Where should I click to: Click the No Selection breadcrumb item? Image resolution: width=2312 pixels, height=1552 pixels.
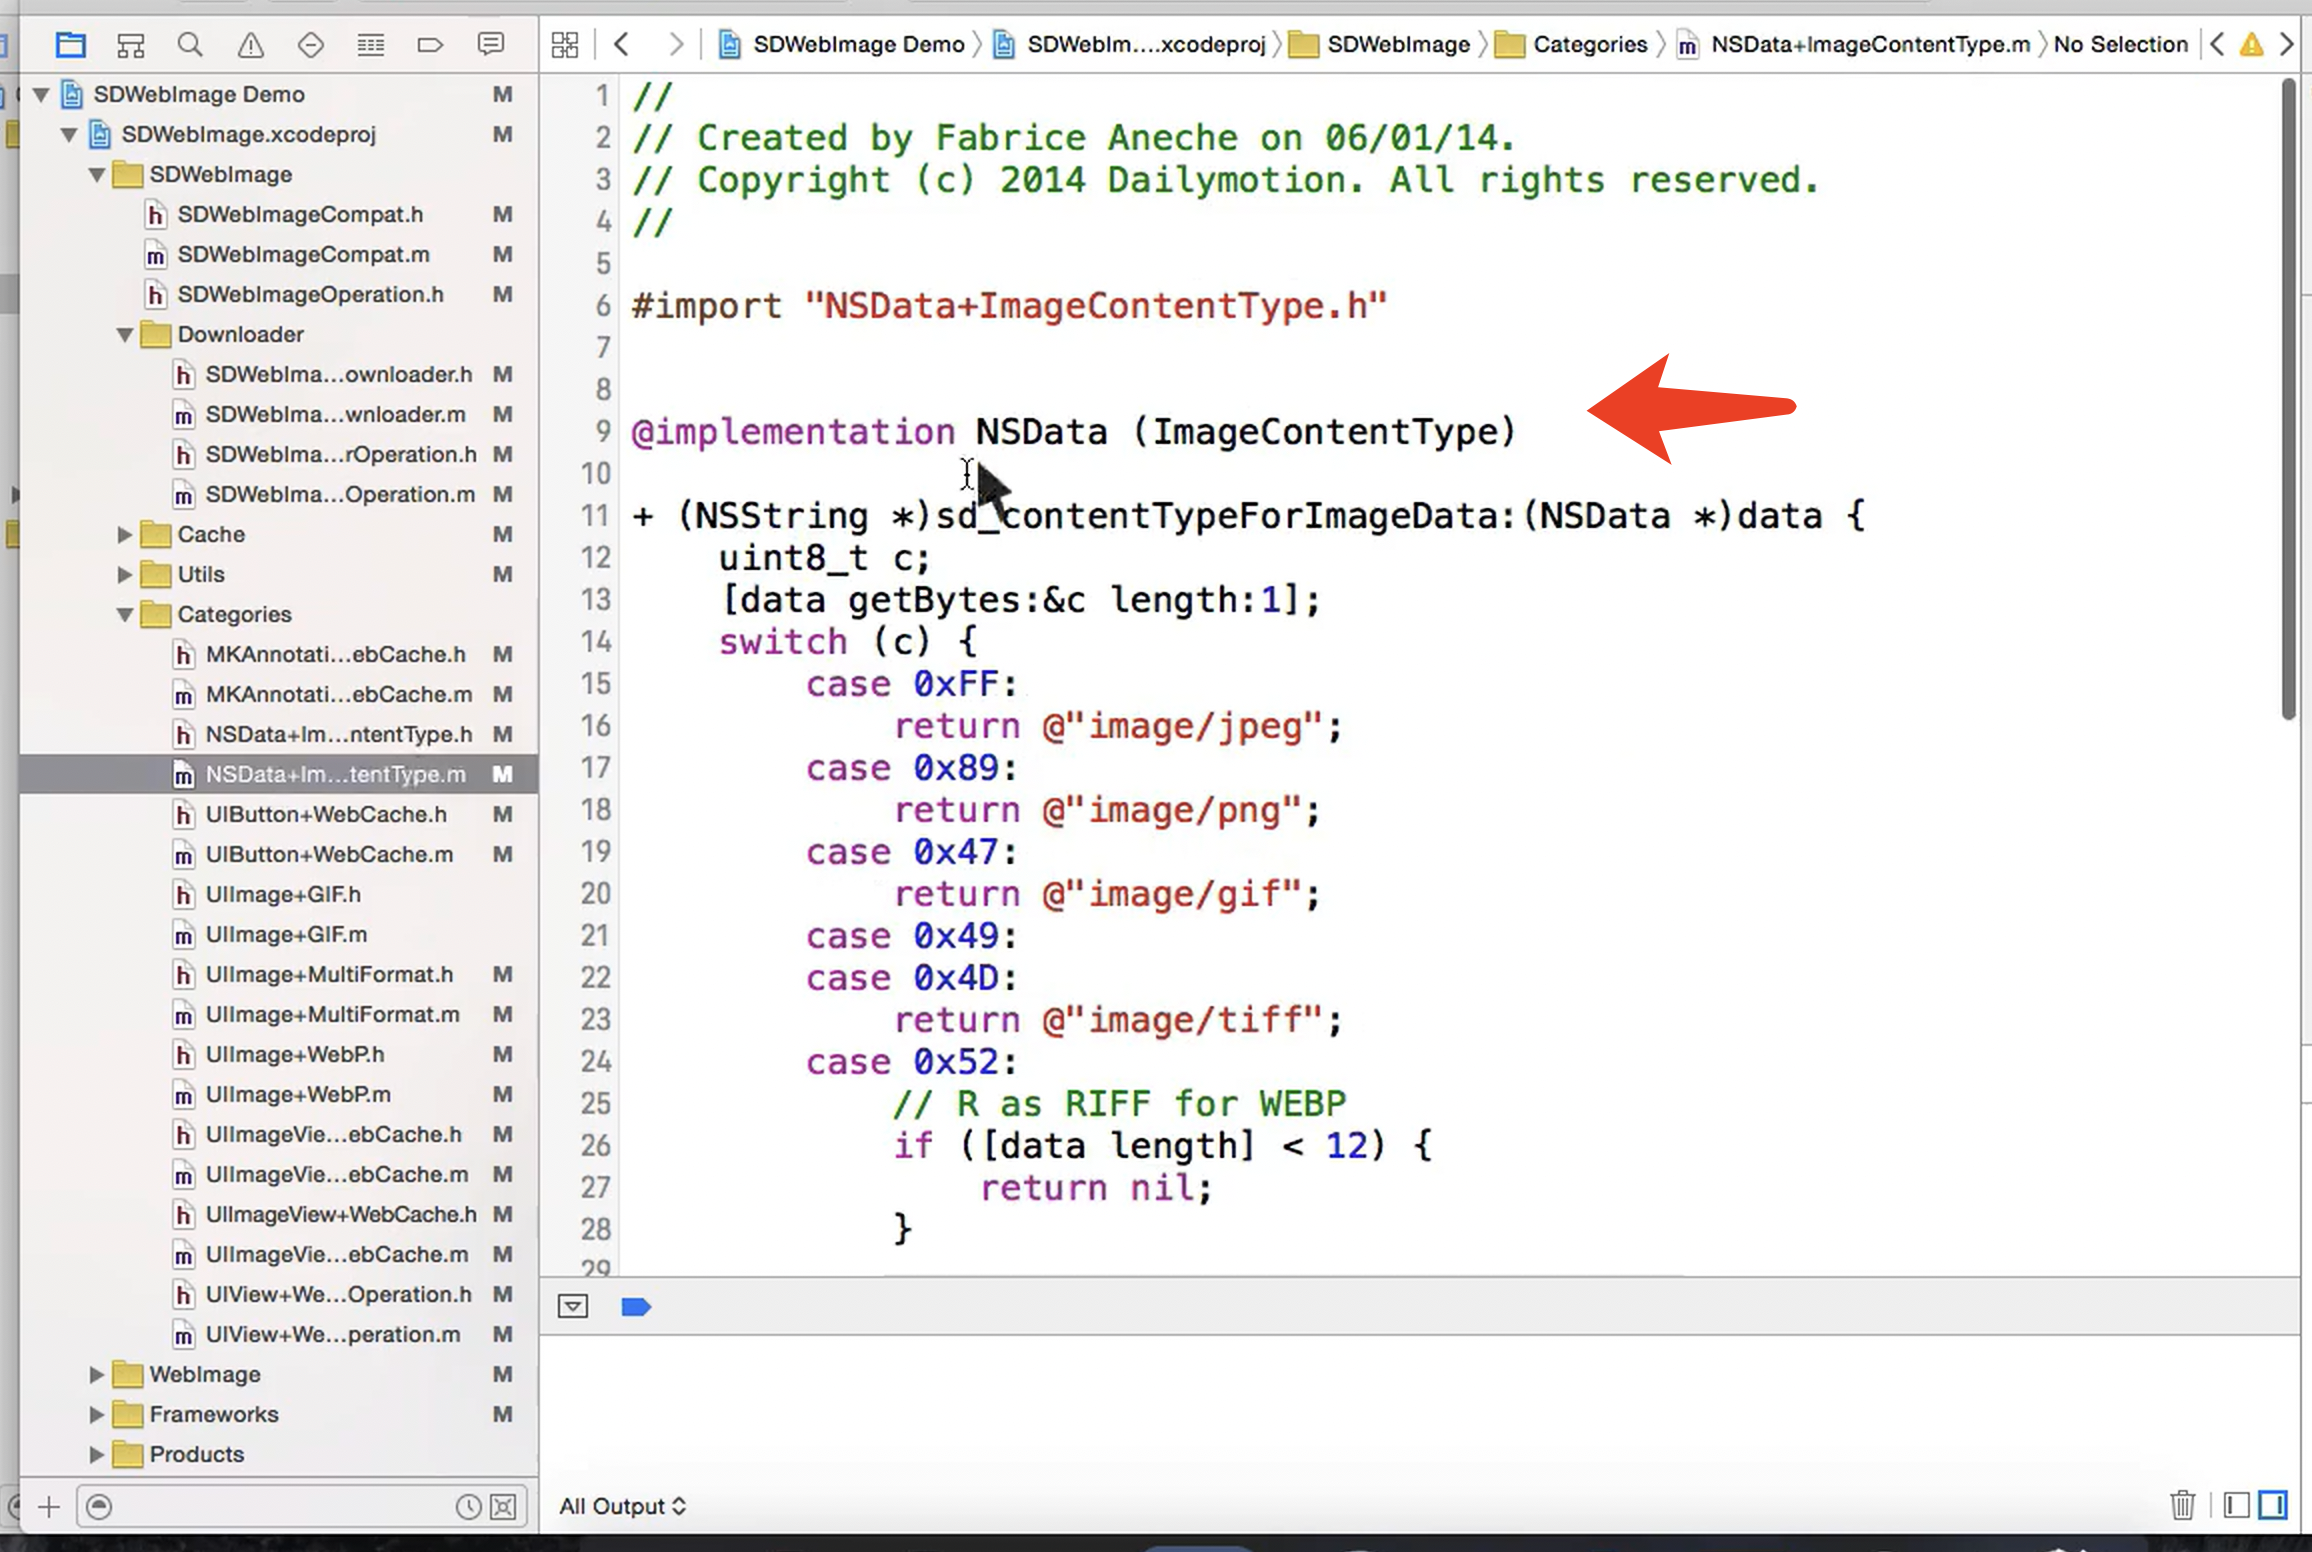[2120, 44]
